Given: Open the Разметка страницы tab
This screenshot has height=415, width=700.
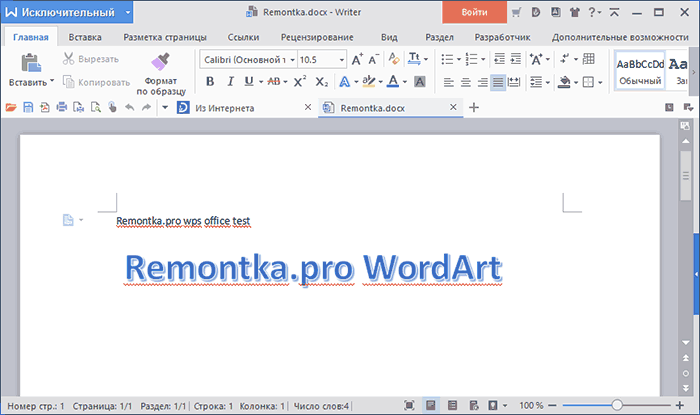Looking at the screenshot, I should pos(165,37).
